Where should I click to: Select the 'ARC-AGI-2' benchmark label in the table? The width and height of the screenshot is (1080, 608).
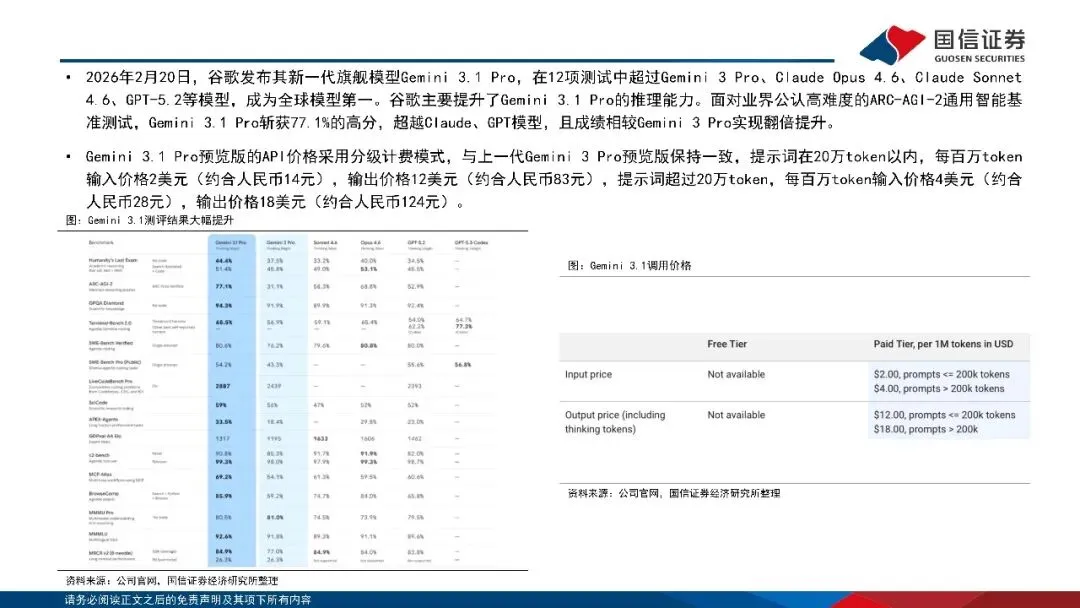pos(101,284)
